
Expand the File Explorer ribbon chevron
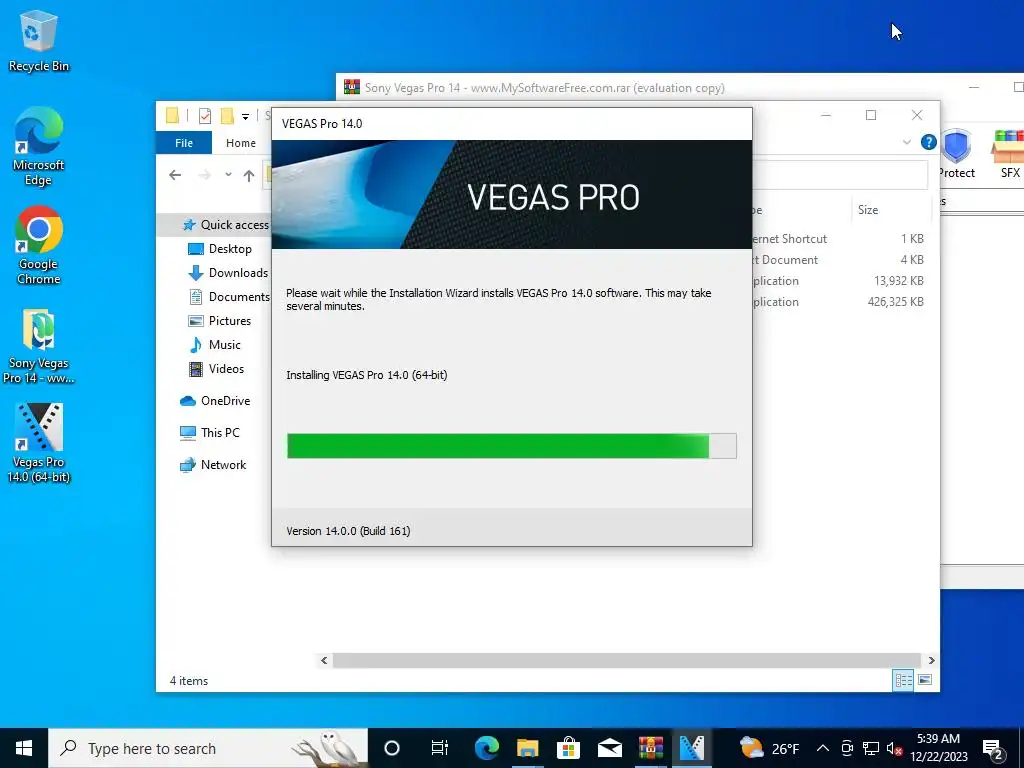(x=906, y=142)
